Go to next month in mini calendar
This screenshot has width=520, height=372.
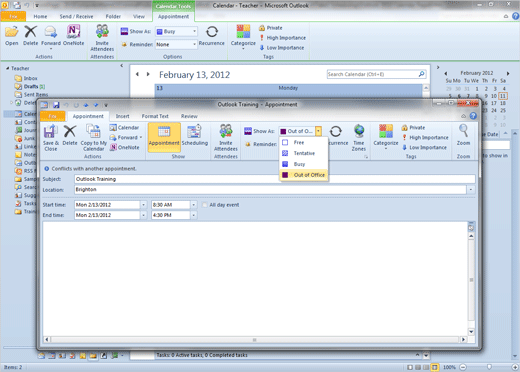508,73
